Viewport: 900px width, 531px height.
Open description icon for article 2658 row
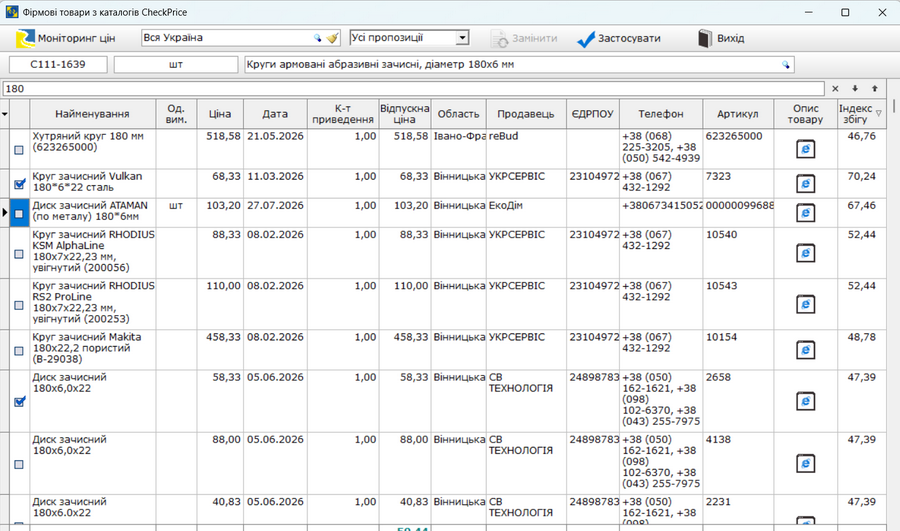[x=805, y=401]
